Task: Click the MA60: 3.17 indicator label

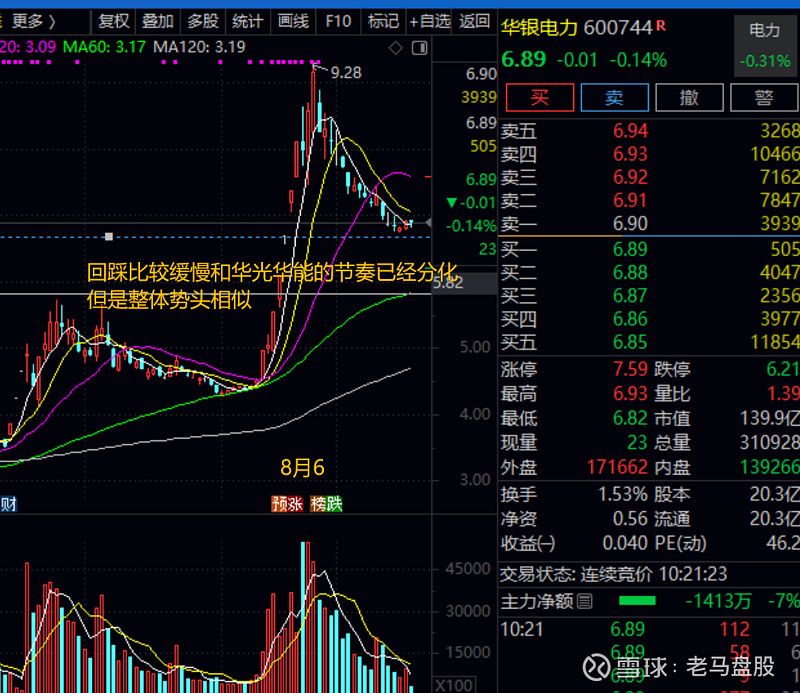Action: pyautogui.click(x=105, y=47)
